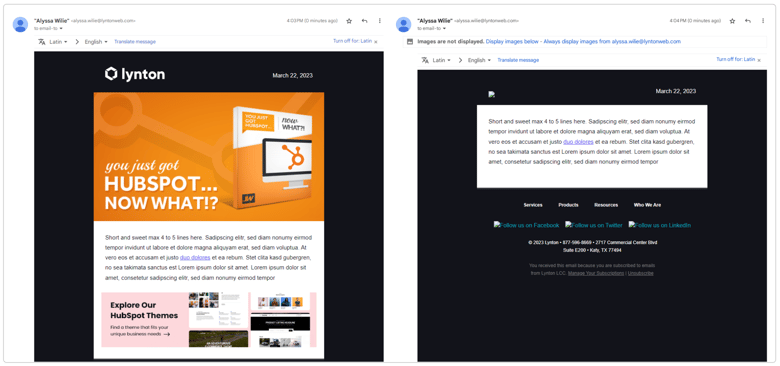
Task: Star the right email message
Action: [732, 21]
